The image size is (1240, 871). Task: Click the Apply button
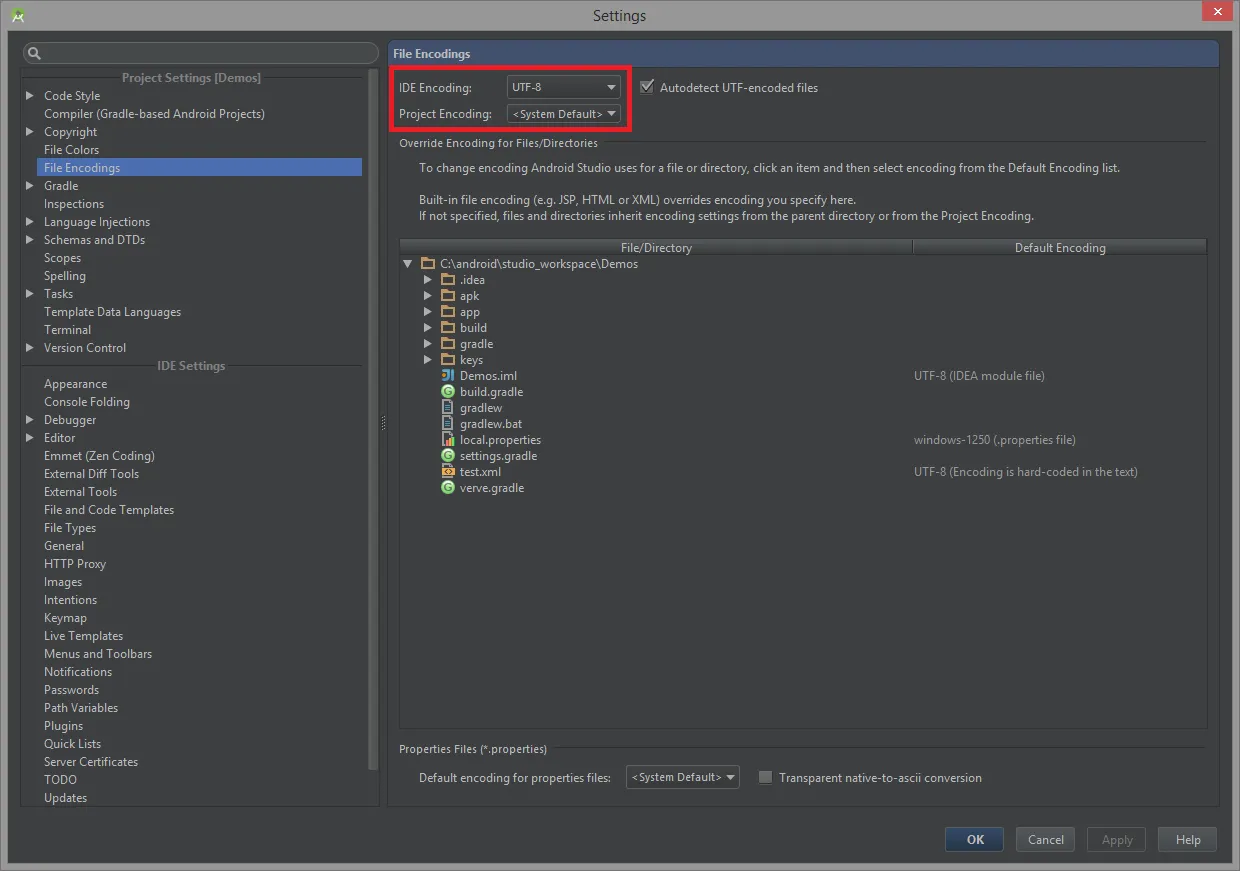[x=1117, y=840]
